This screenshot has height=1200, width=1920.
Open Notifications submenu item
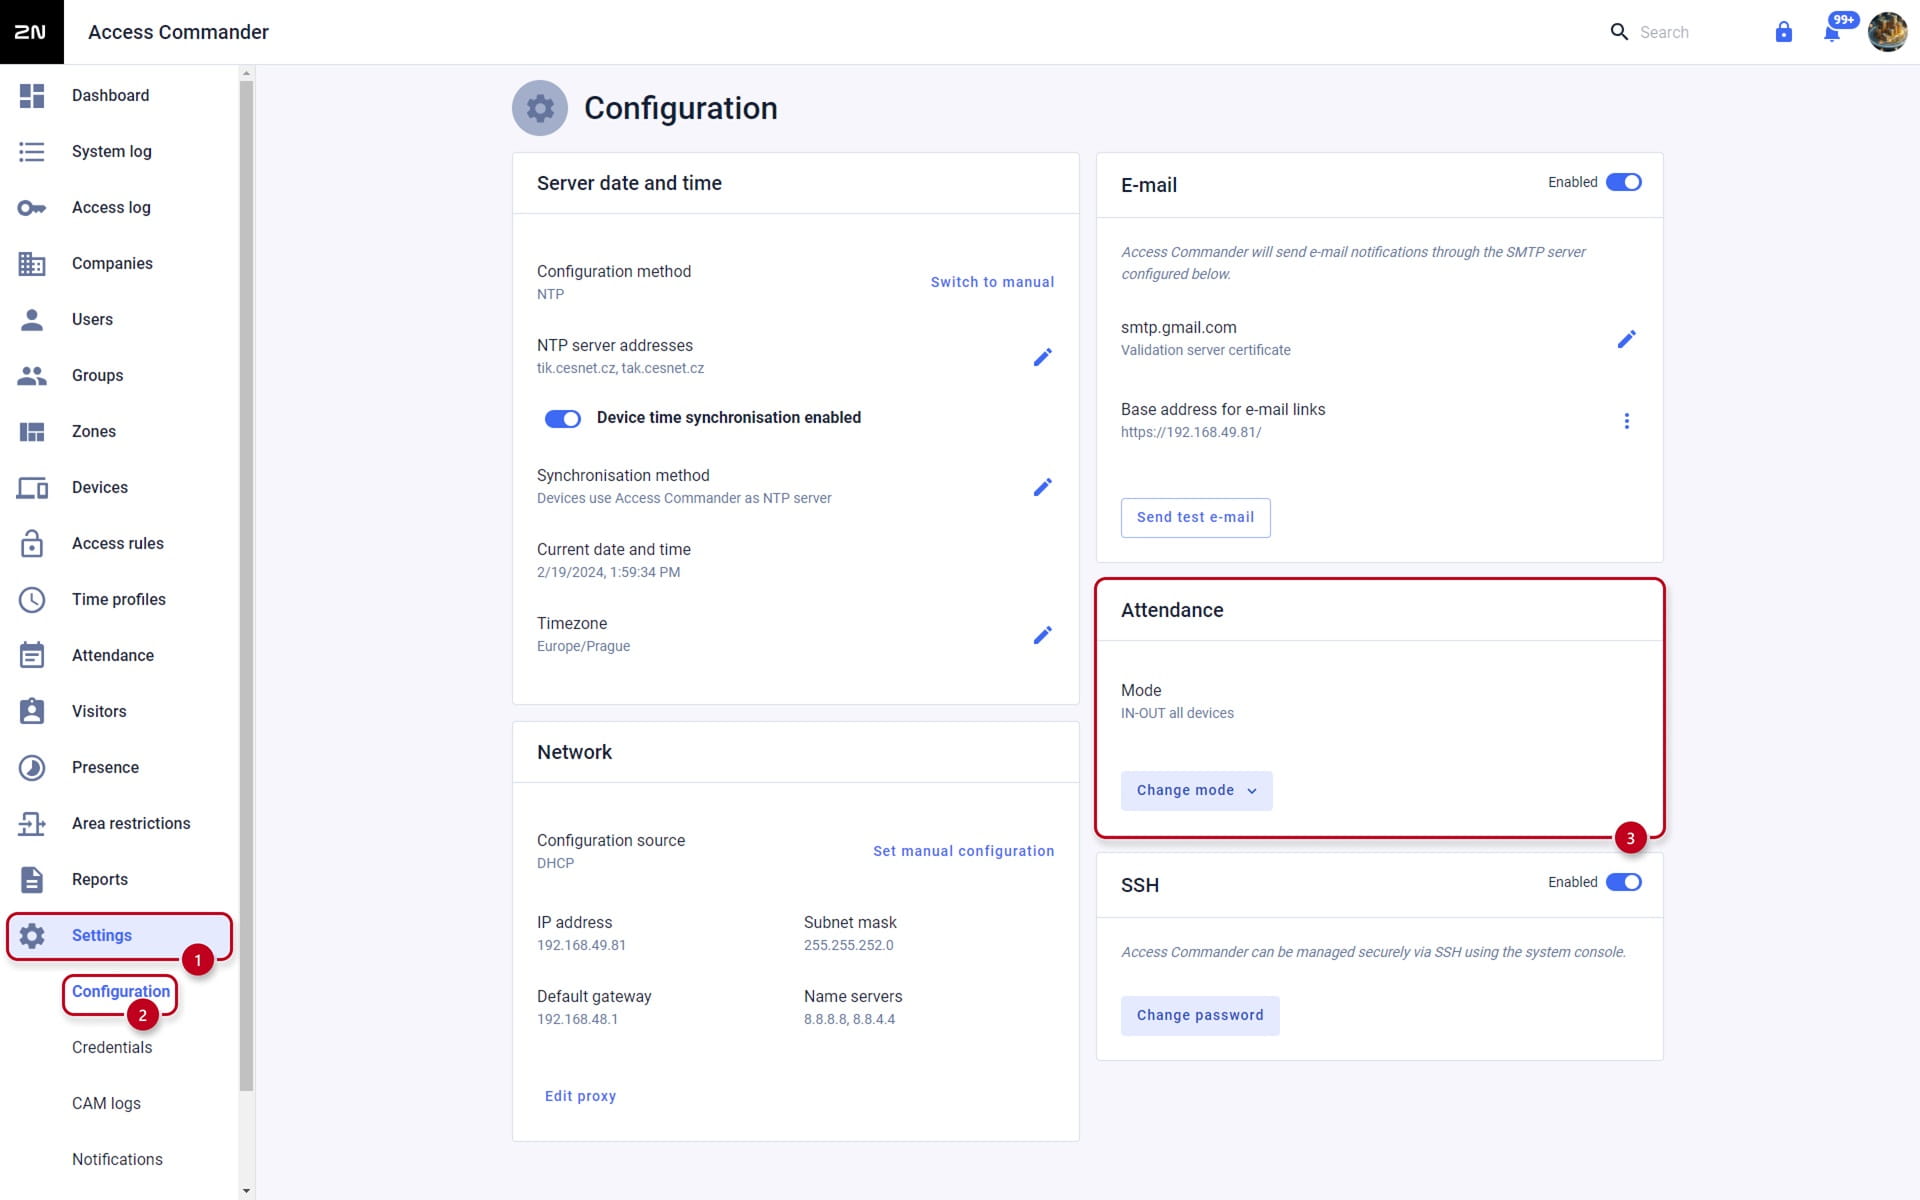[x=117, y=1160]
